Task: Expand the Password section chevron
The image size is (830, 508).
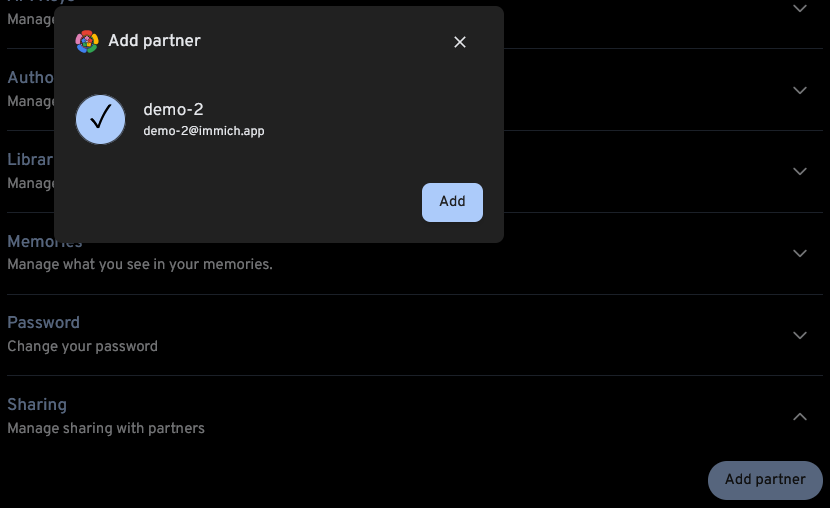Action: pos(799,335)
